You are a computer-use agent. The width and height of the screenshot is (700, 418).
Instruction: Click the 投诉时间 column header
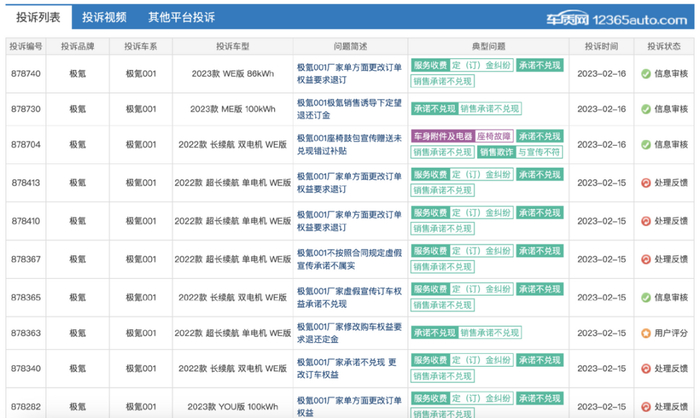point(601,46)
